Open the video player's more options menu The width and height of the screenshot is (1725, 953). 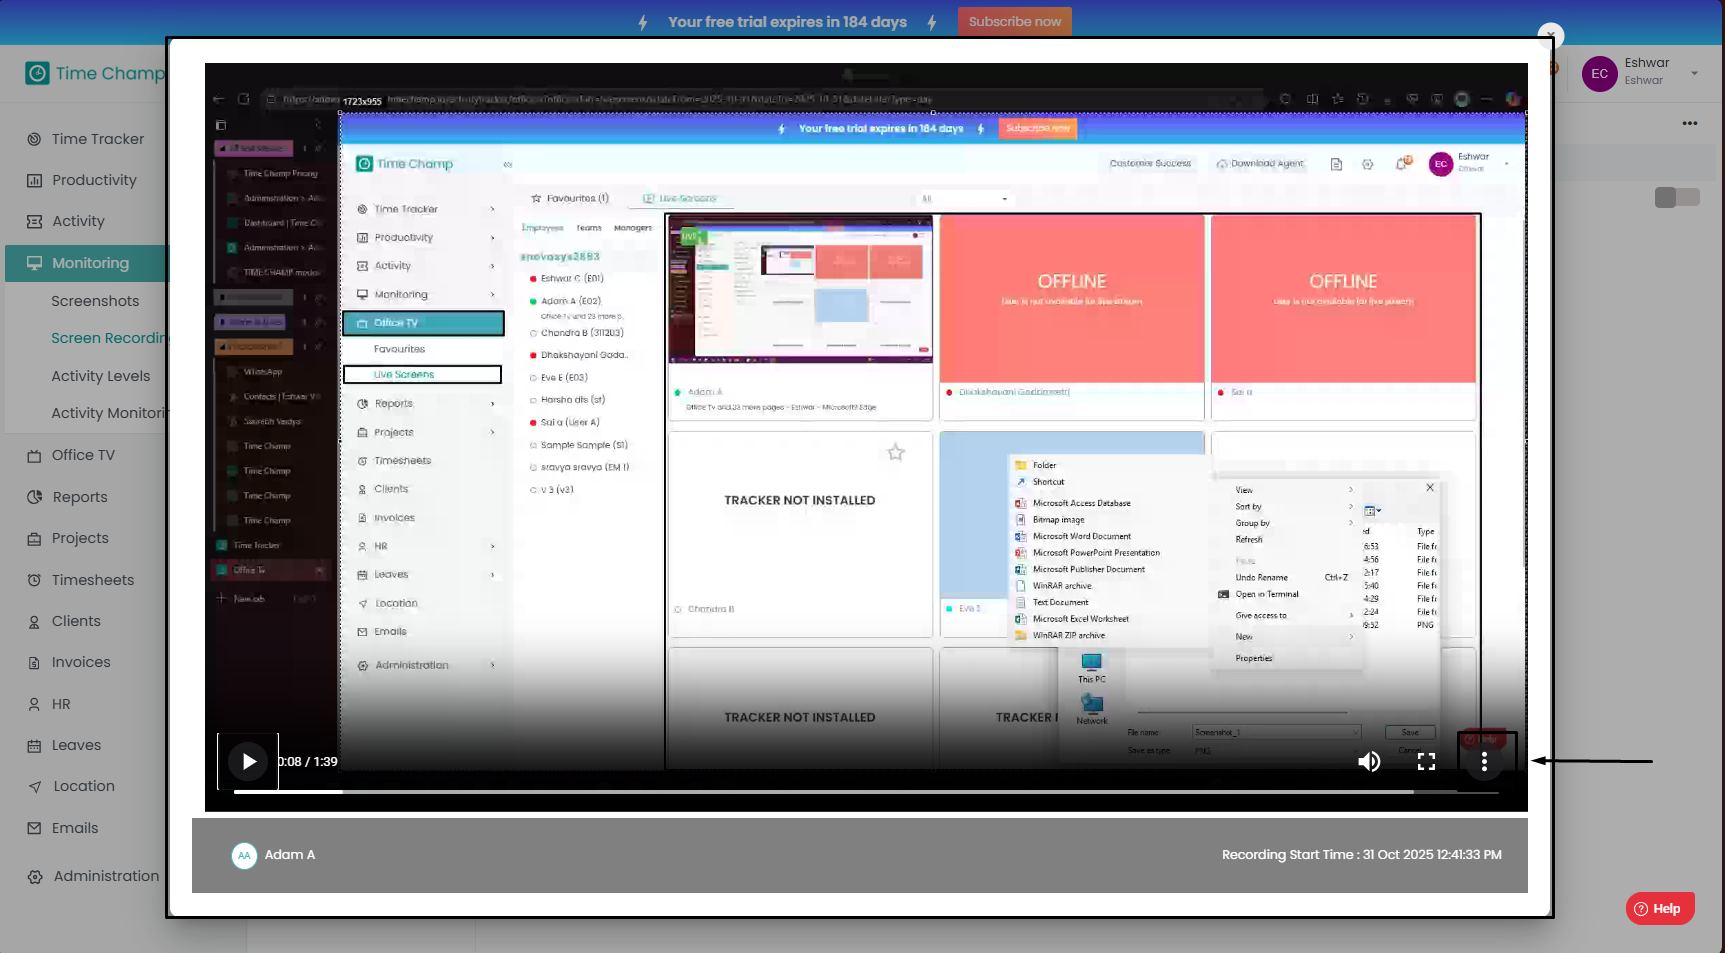(x=1484, y=762)
